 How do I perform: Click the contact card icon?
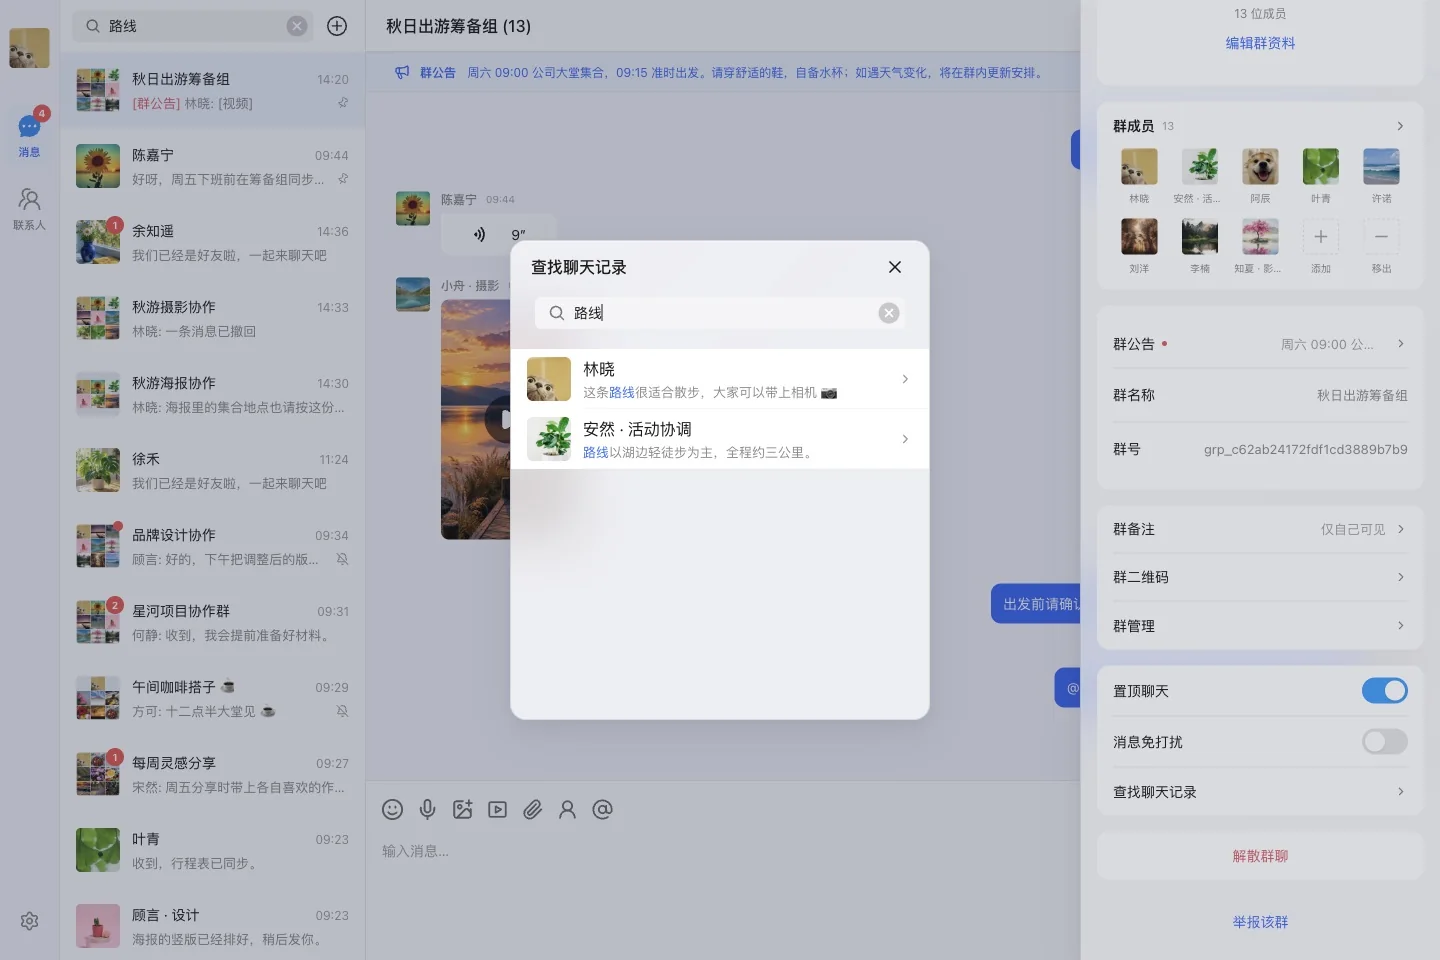[x=567, y=809]
